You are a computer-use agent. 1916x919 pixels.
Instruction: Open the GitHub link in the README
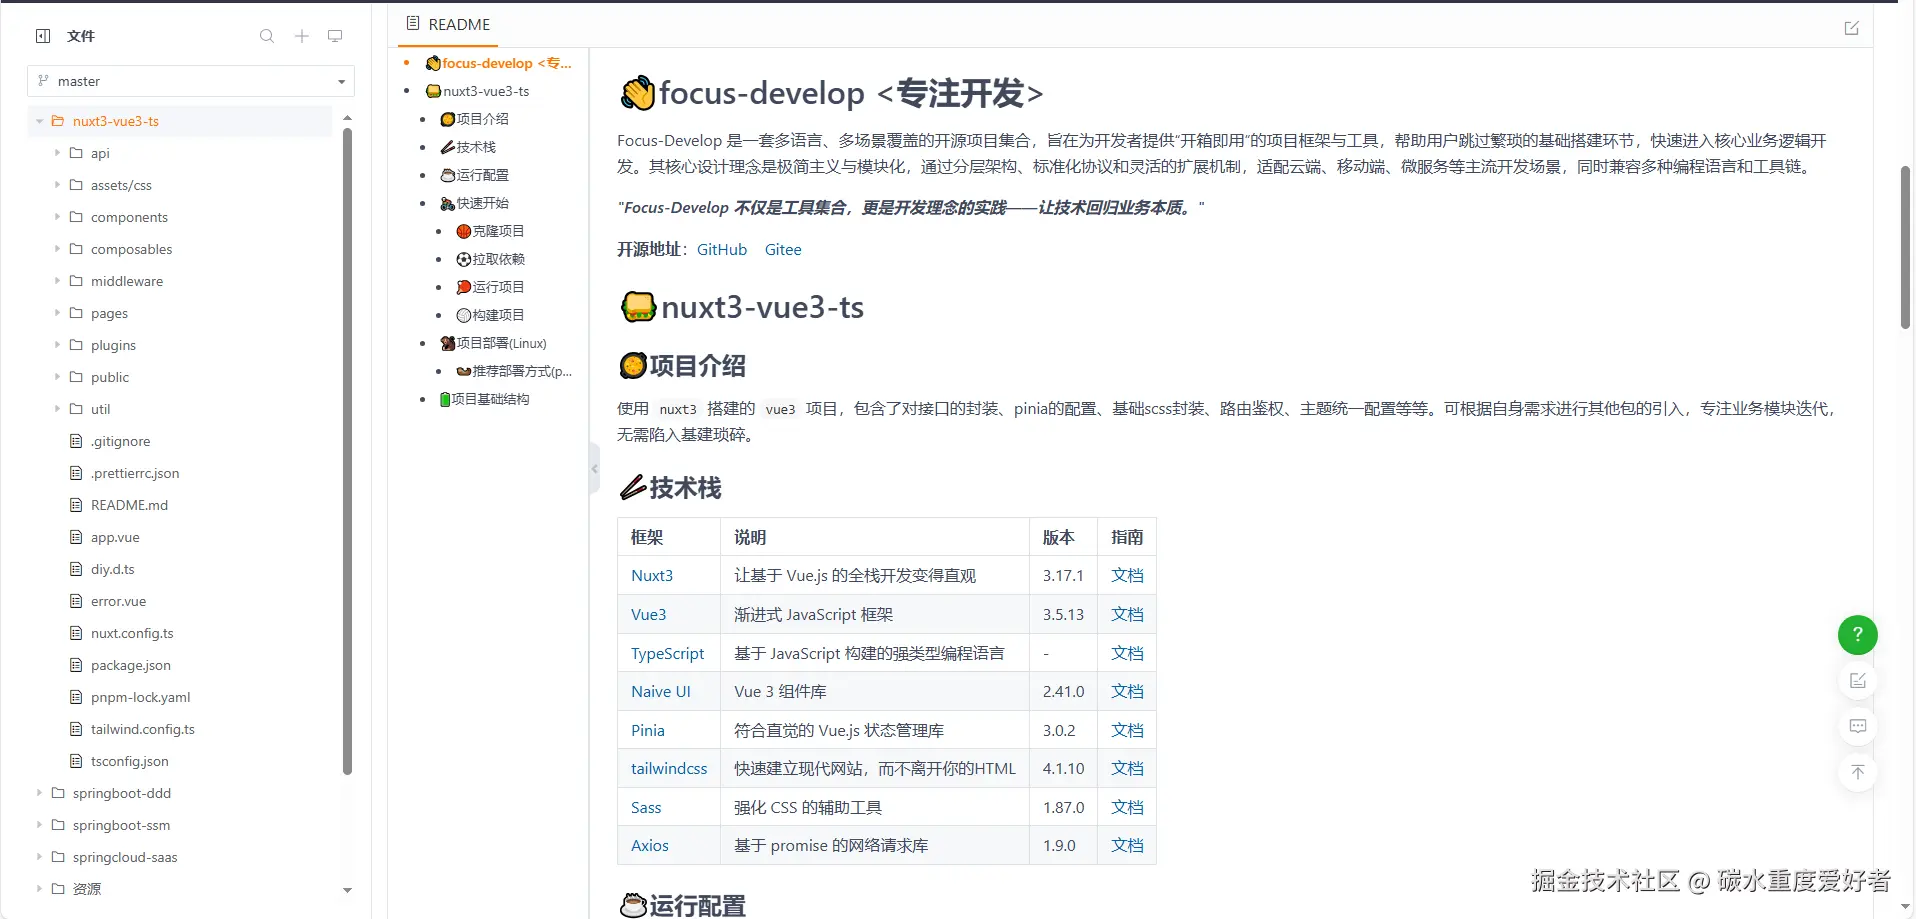[x=721, y=249]
